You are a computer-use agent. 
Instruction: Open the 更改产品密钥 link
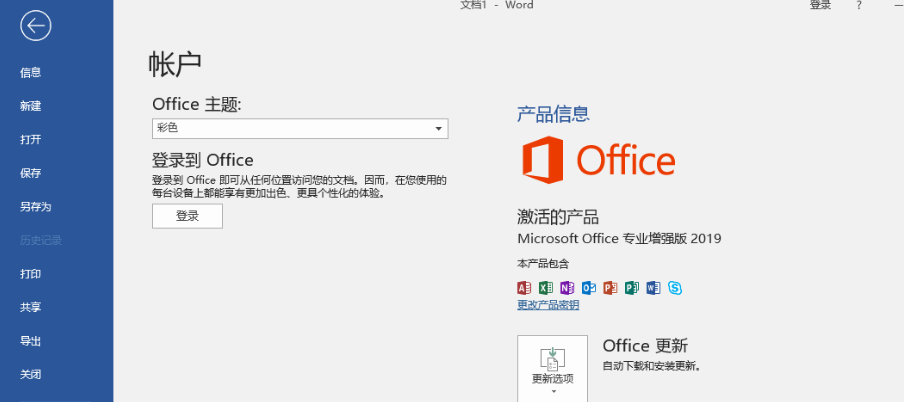[548, 305]
